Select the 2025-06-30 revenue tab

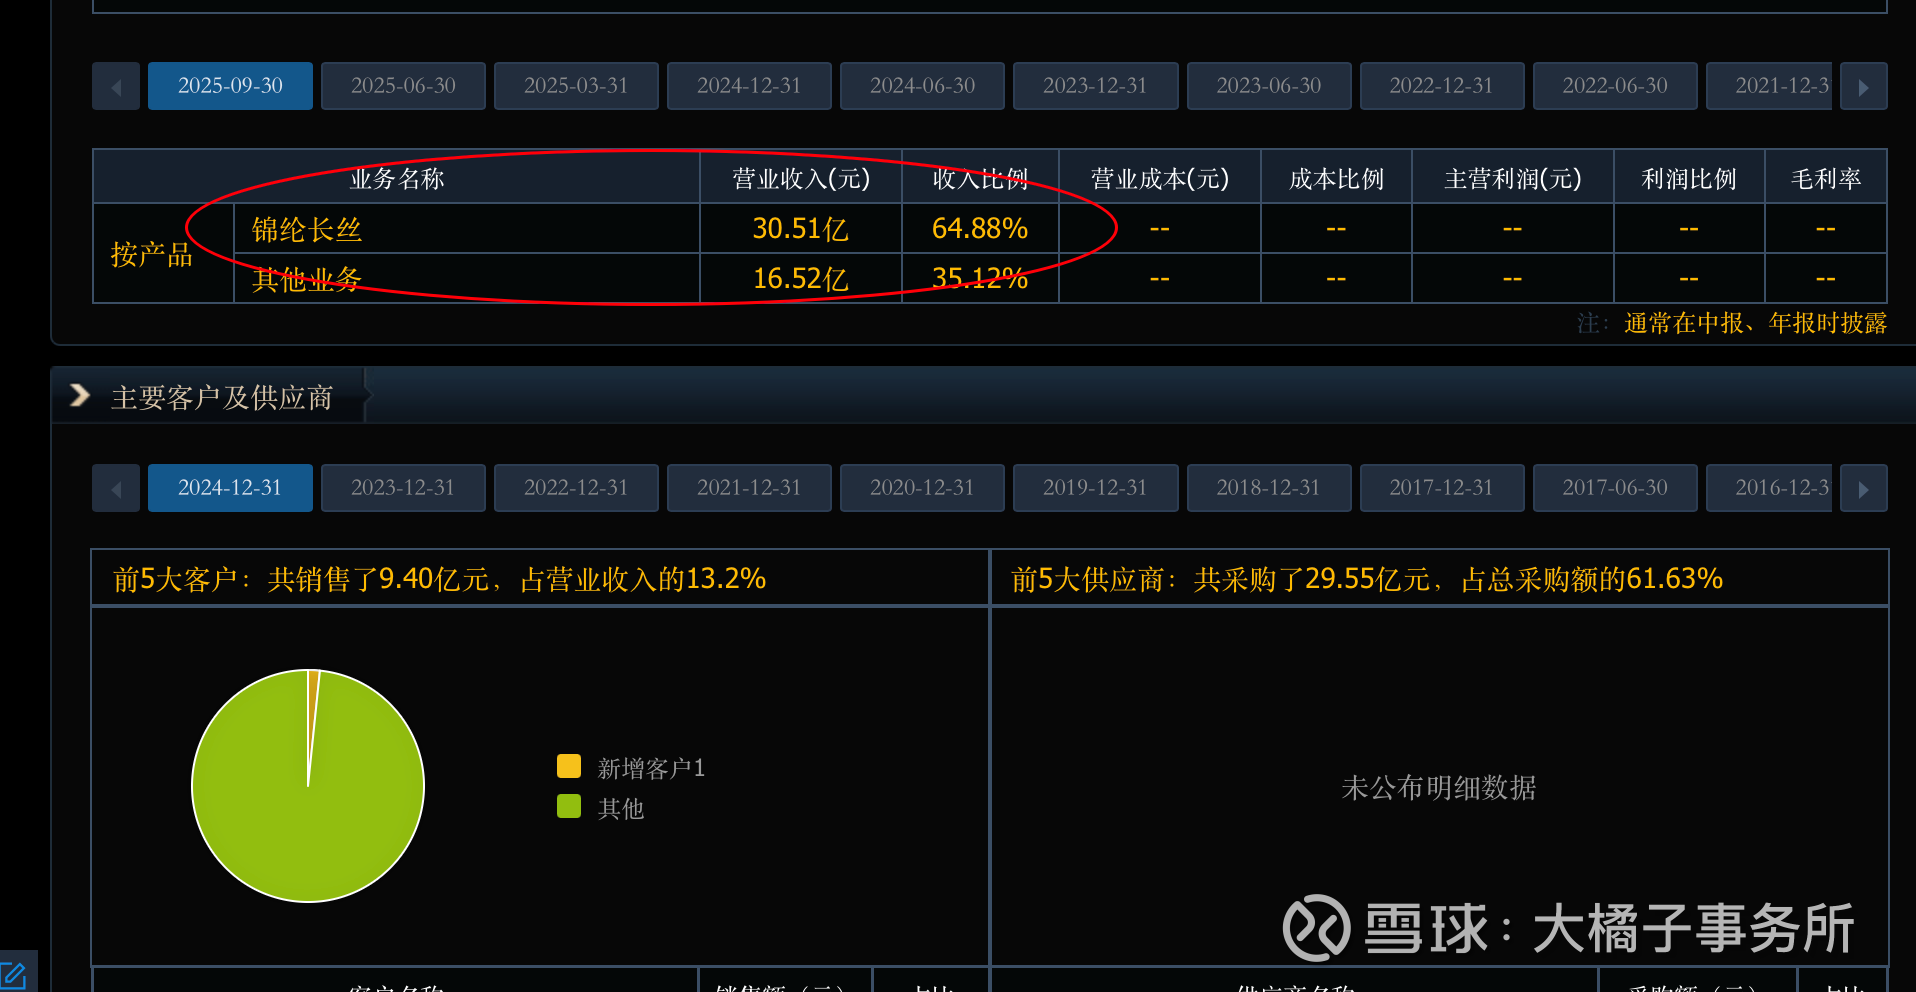tap(403, 86)
